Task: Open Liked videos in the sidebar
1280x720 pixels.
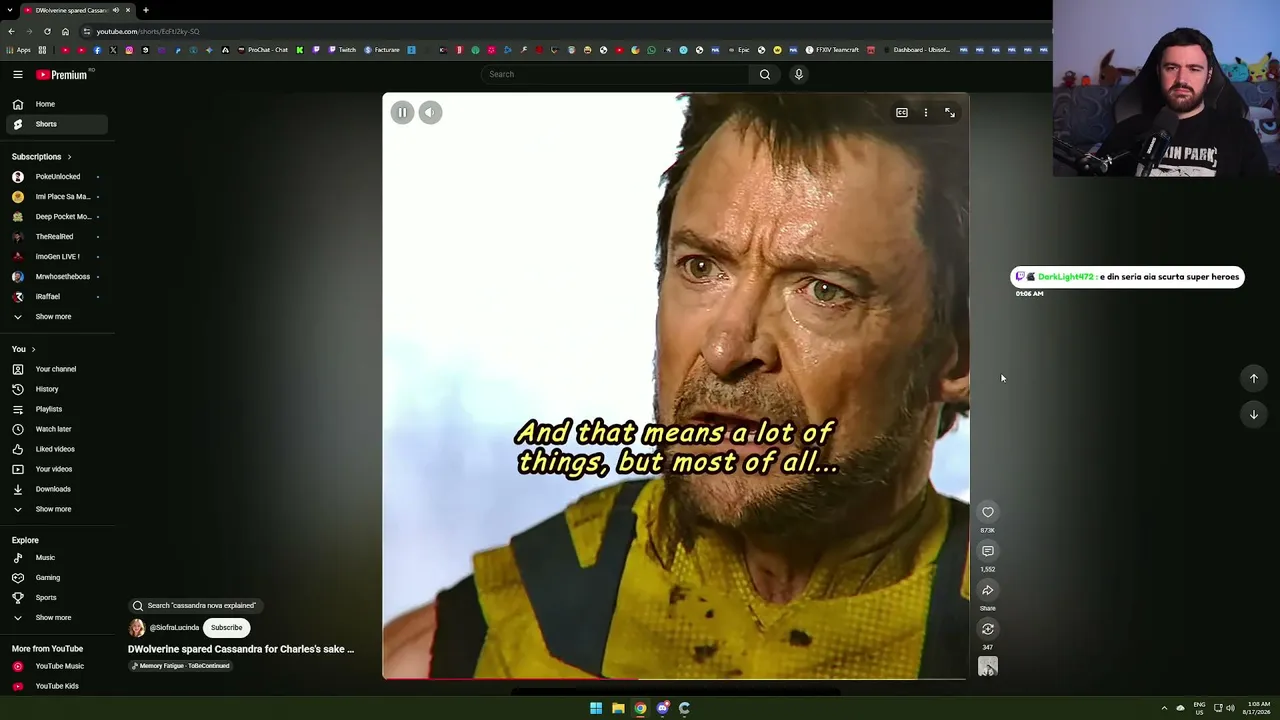Action: tap(56, 449)
